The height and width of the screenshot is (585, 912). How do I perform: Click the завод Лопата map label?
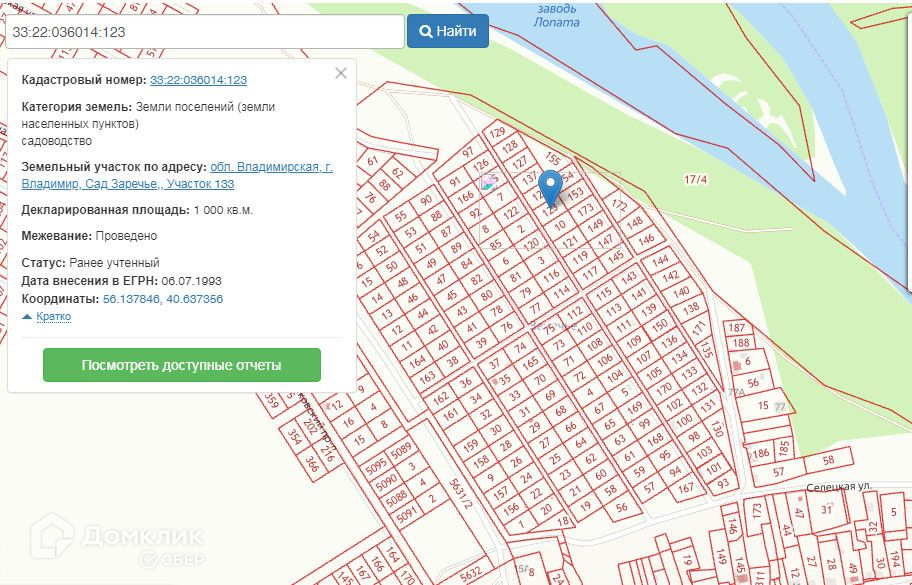click(555, 14)
